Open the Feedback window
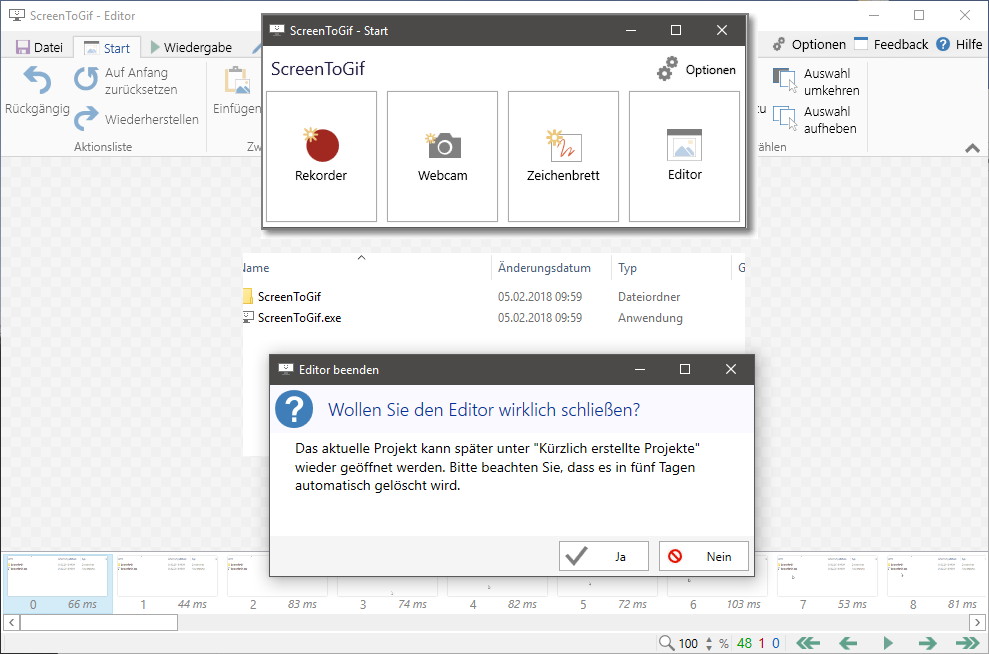989x654 pixels. coord(891,44)
